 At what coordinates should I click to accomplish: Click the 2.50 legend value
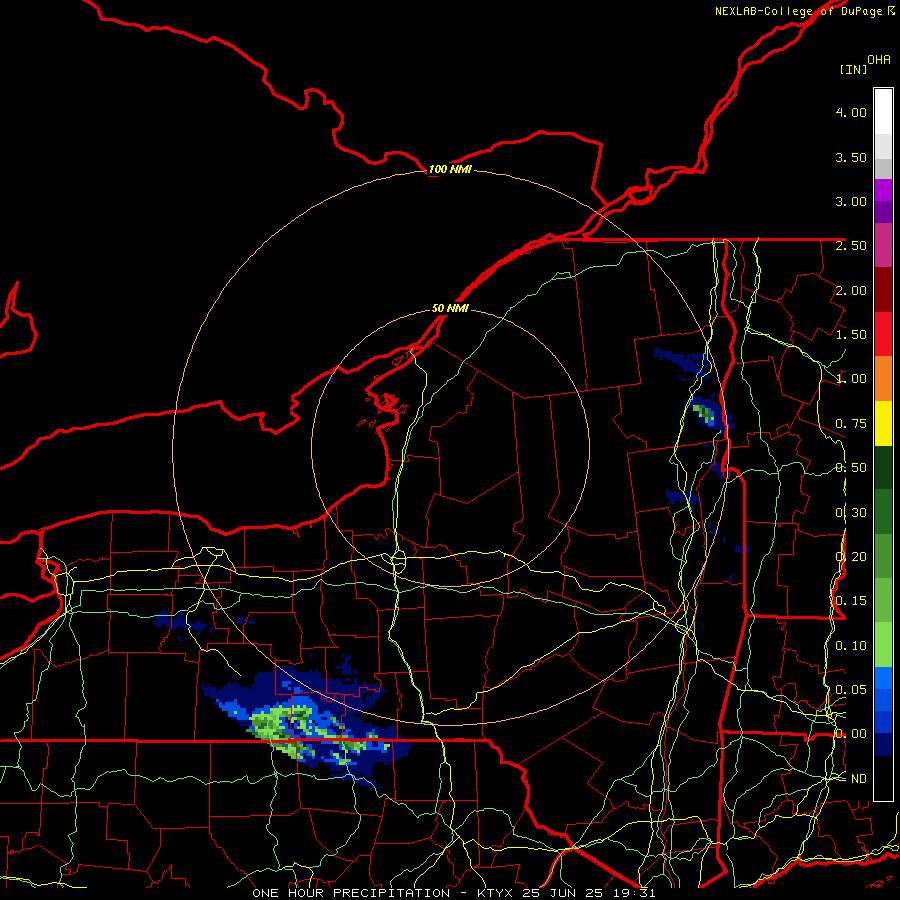pos(851,246)
